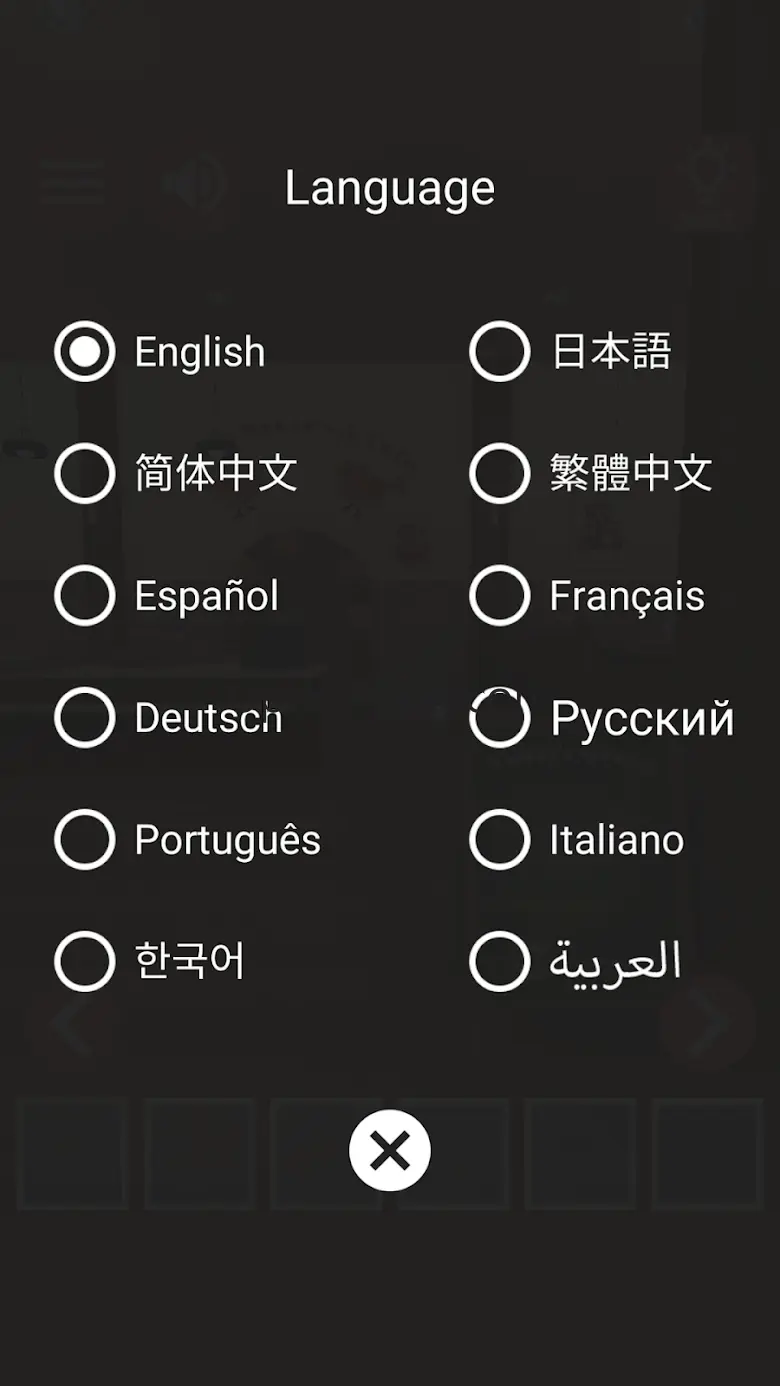
Task: Select Español radio button
Action: (x=85, y=596)
